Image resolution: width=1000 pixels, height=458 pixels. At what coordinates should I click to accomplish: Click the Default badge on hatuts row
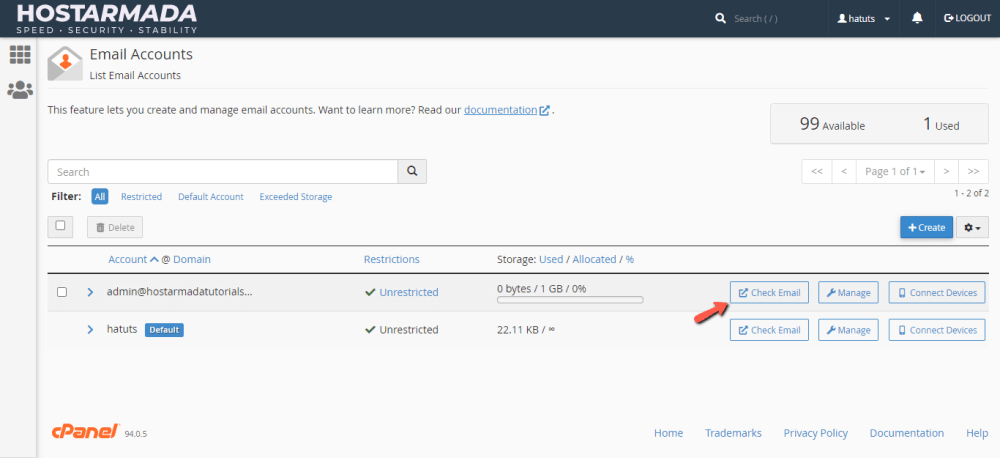(165, 330)
